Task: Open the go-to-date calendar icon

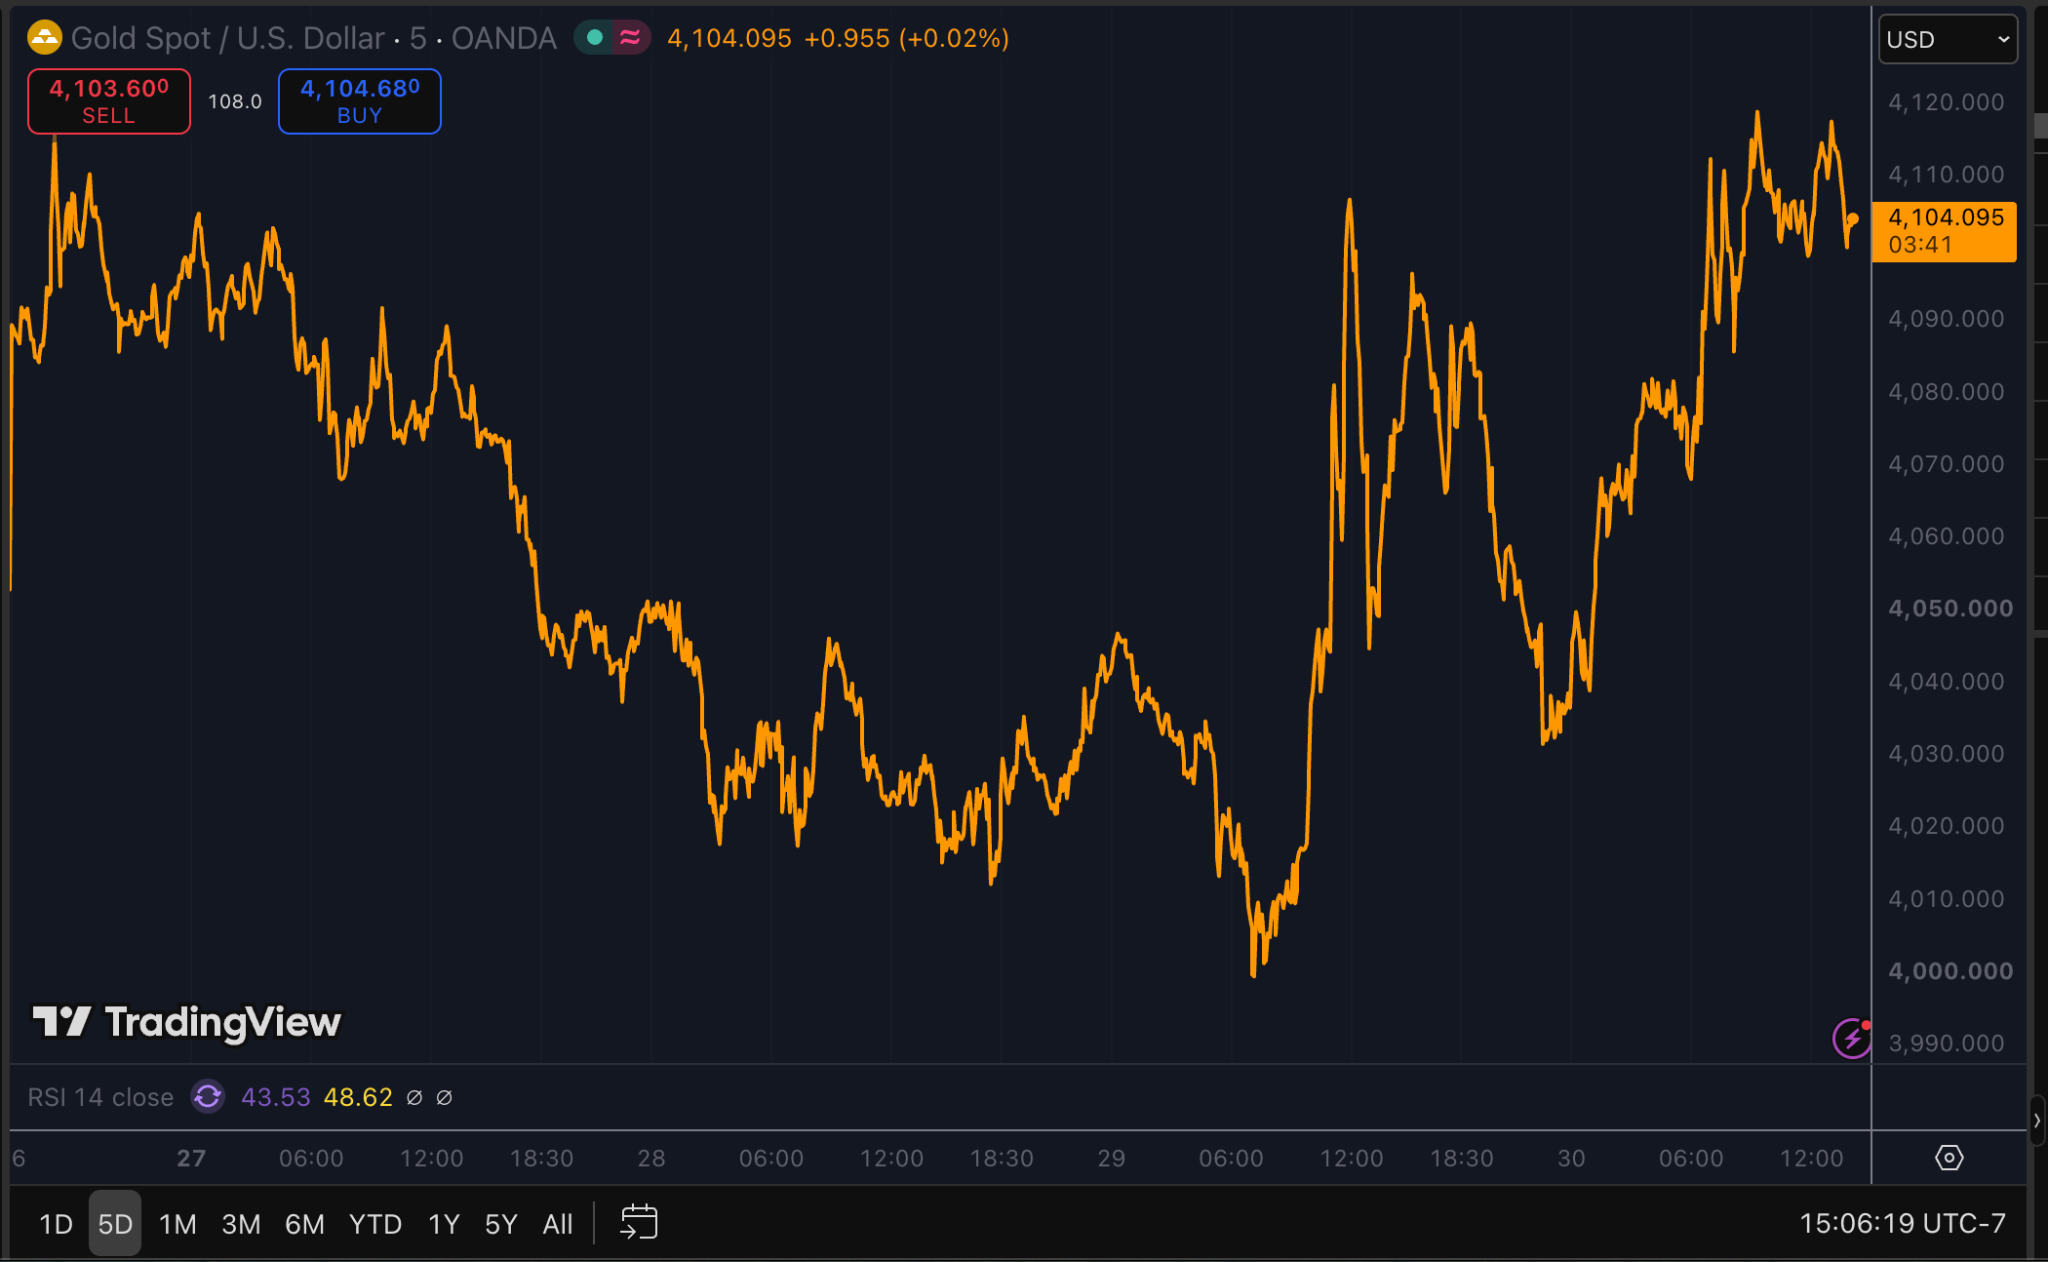Action: [639, 1223]
